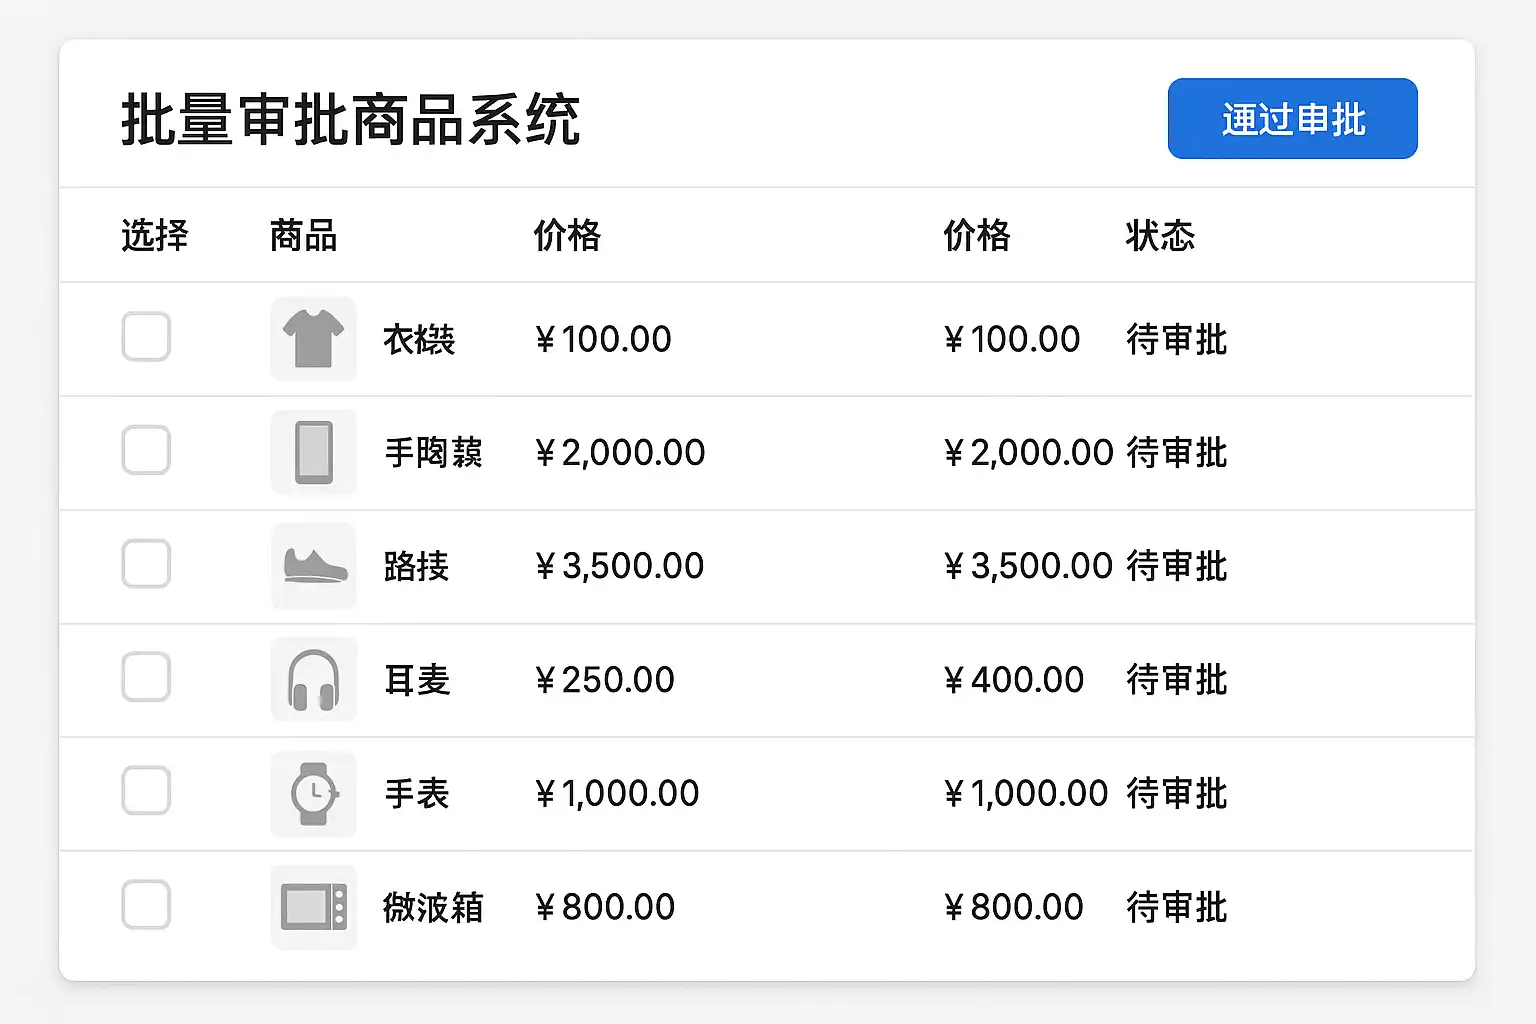
Task: Click the 手表 product name
Action: [x=417, y=794]
